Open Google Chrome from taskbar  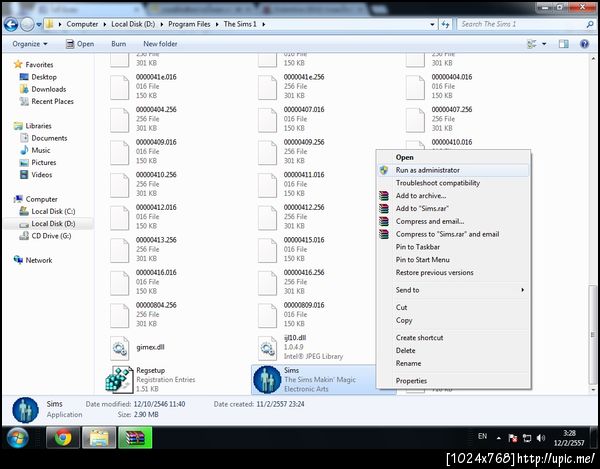pyautogui.click(x=63, y=438)
